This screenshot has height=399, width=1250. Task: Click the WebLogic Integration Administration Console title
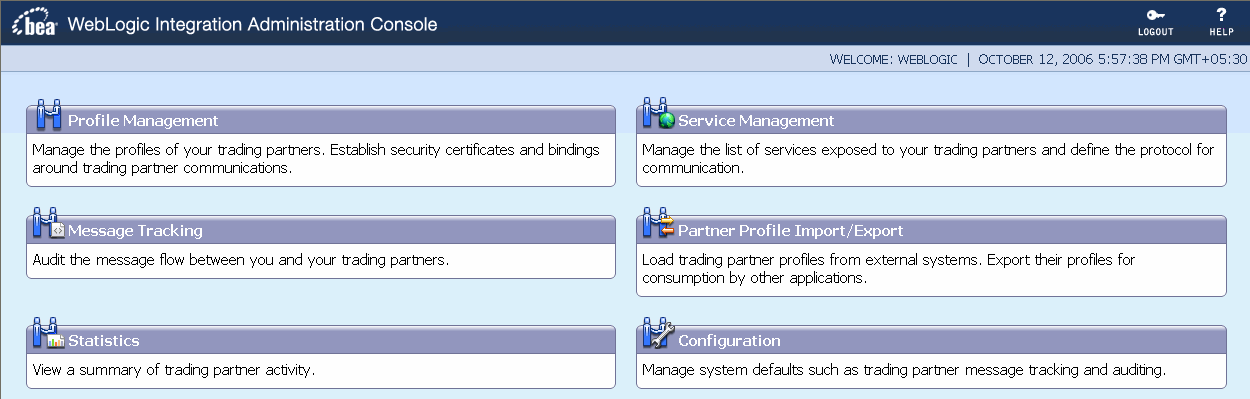tap(252, 25)
